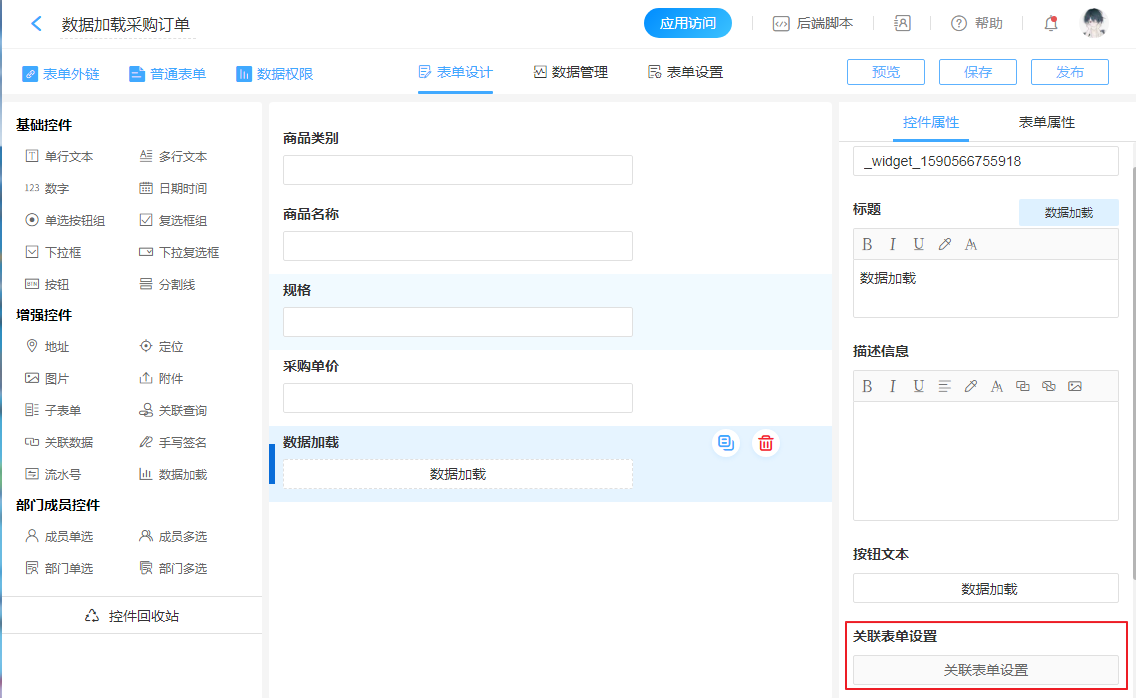Image resolution: width=1136 pixels, height=698 pixels.
Task: Delete the selected 数据加载 widget
Action: point(765,443)
